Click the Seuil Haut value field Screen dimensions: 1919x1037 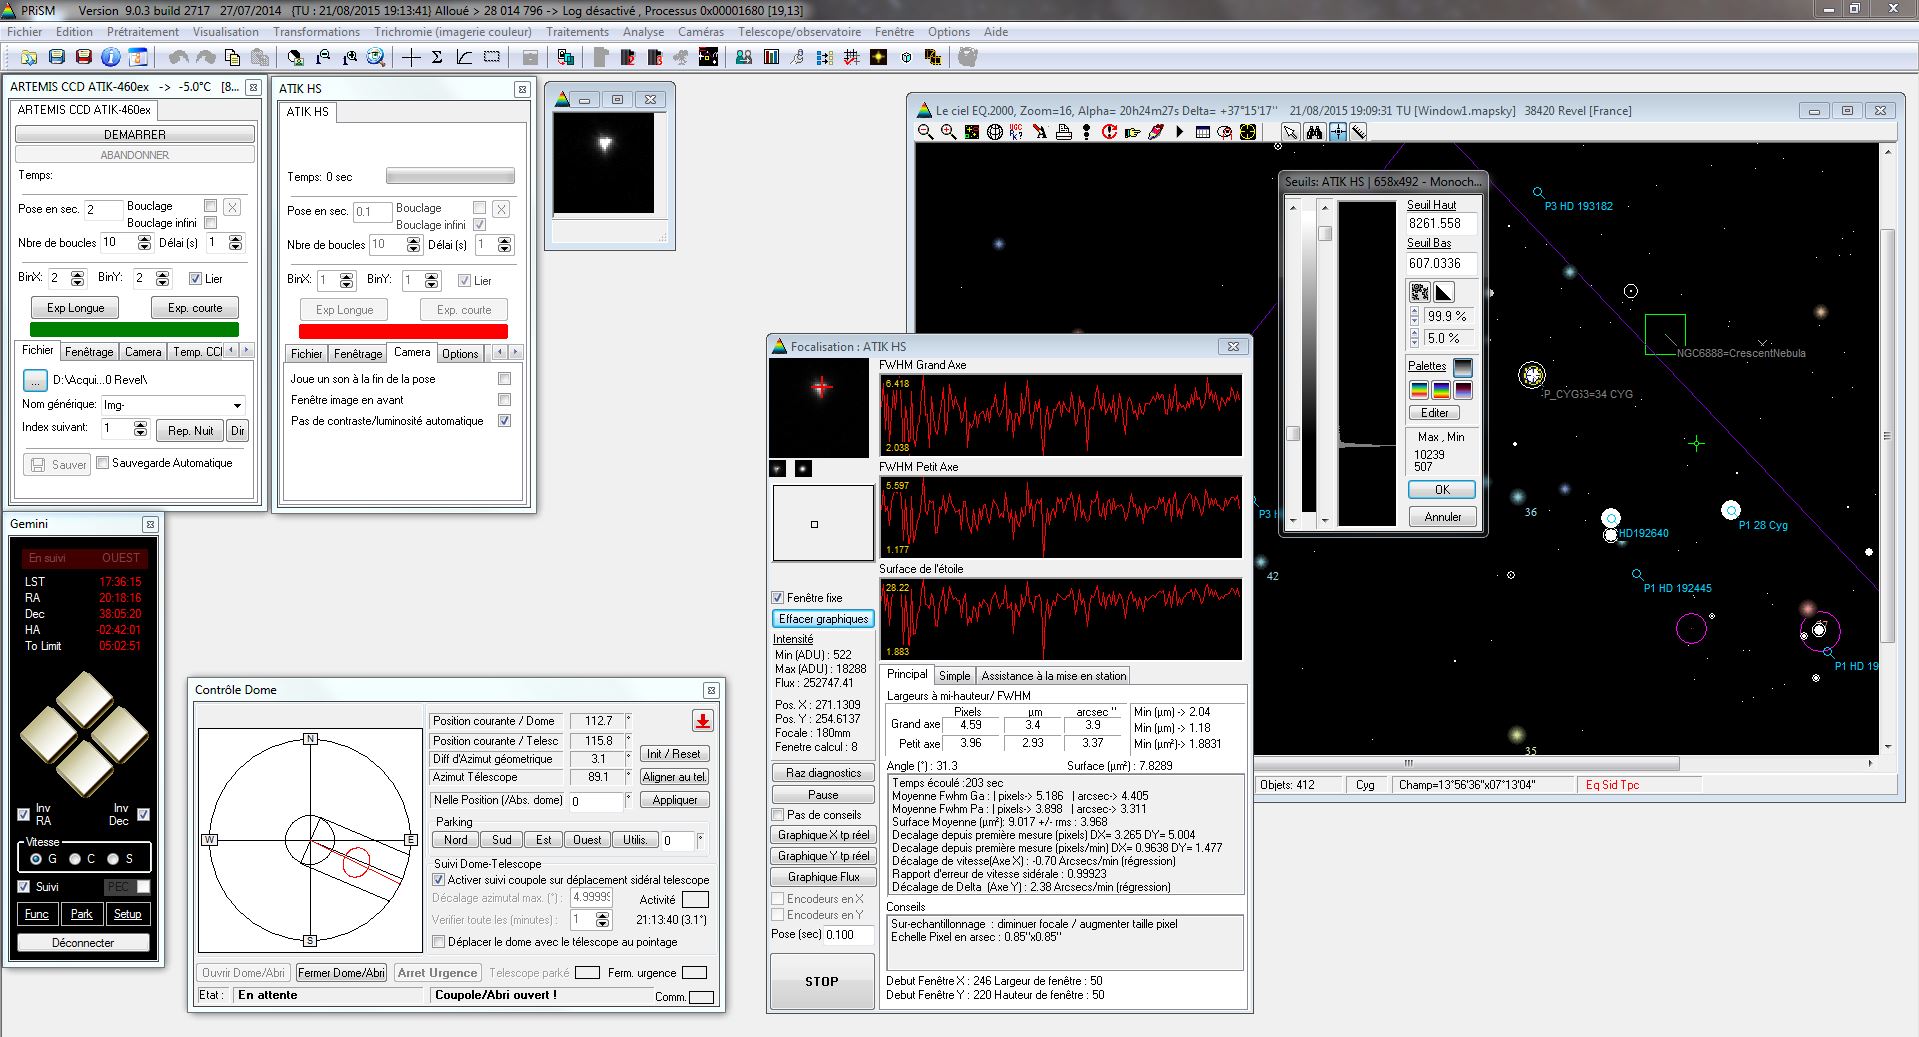point(1440,224)
